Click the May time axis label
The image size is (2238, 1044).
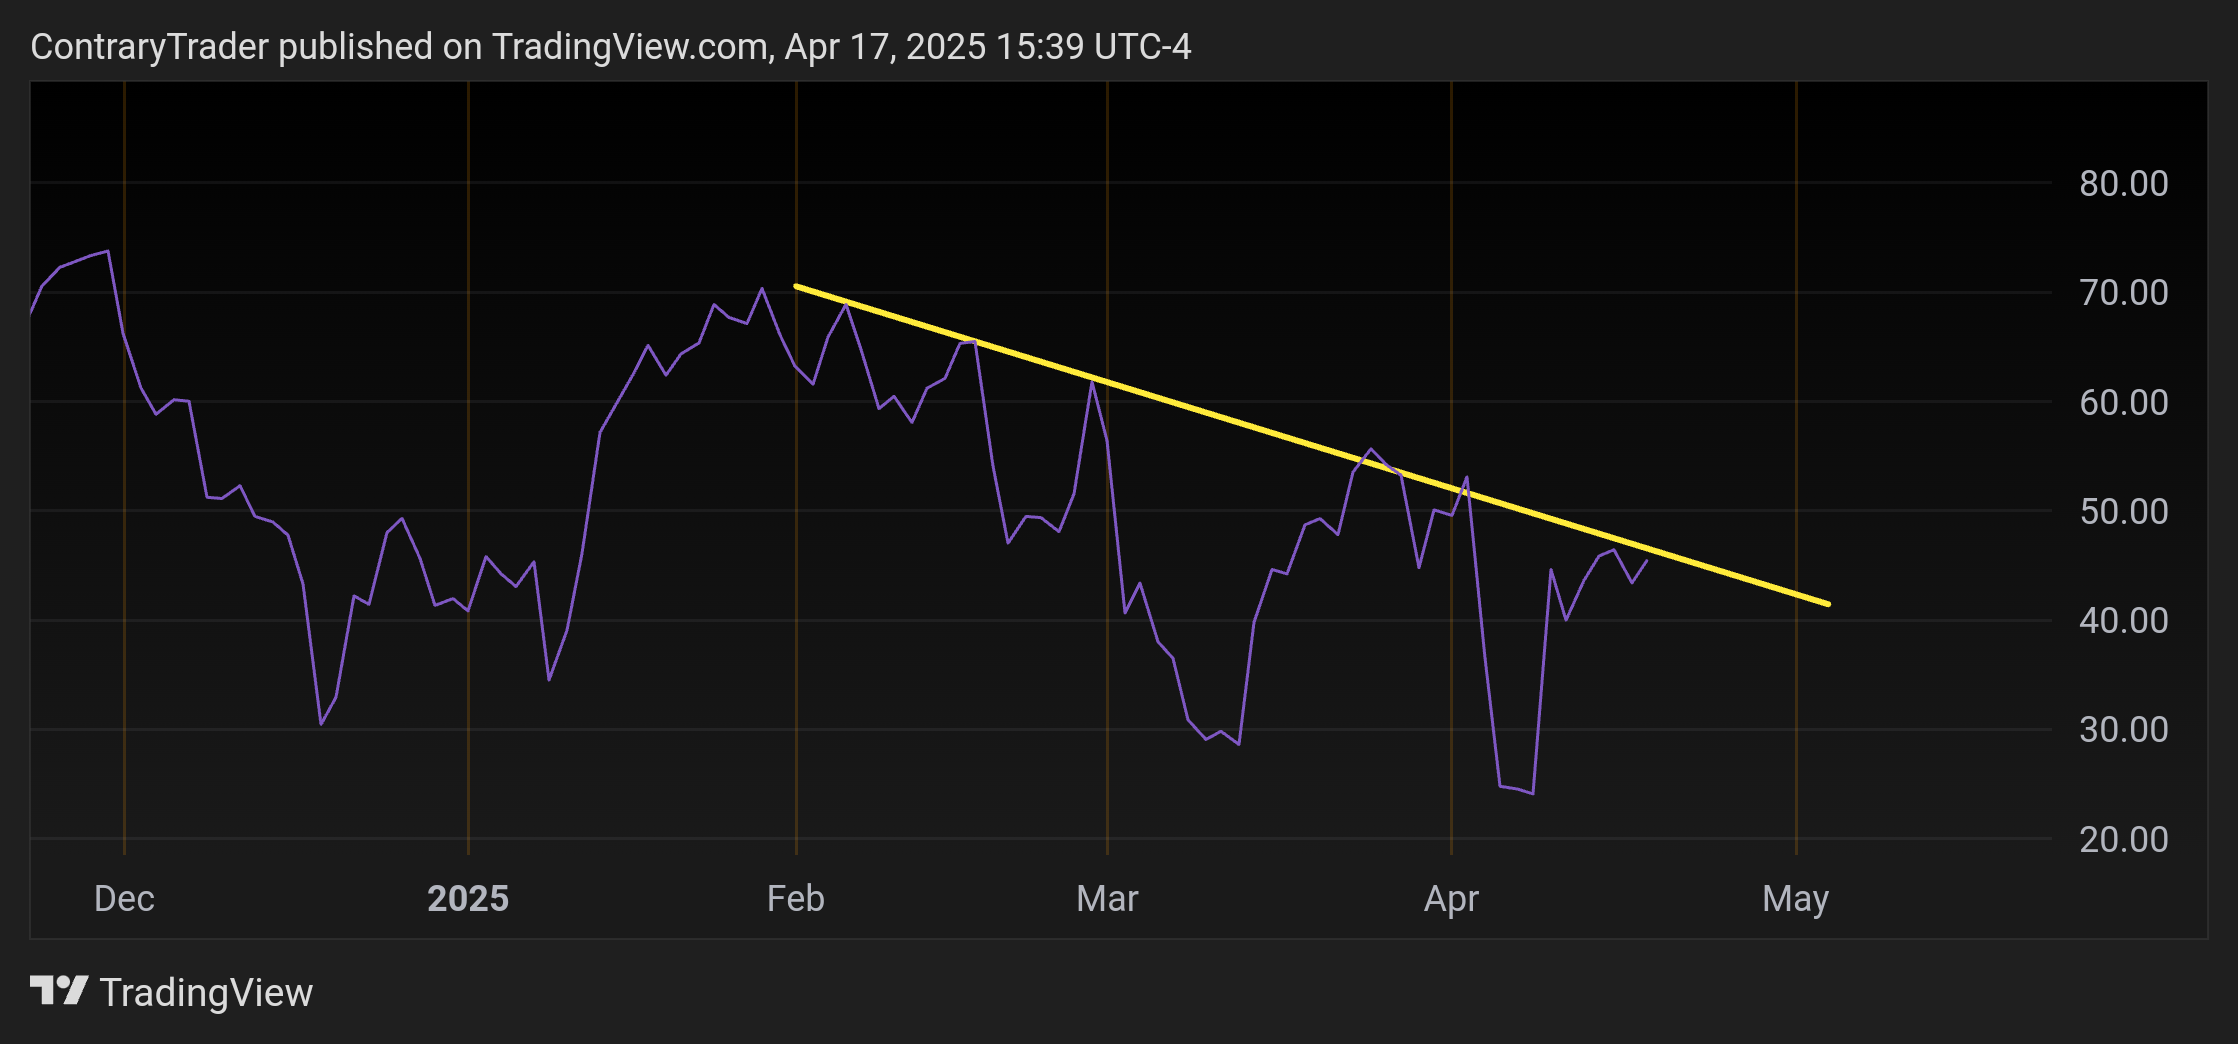click(1796, 899)
